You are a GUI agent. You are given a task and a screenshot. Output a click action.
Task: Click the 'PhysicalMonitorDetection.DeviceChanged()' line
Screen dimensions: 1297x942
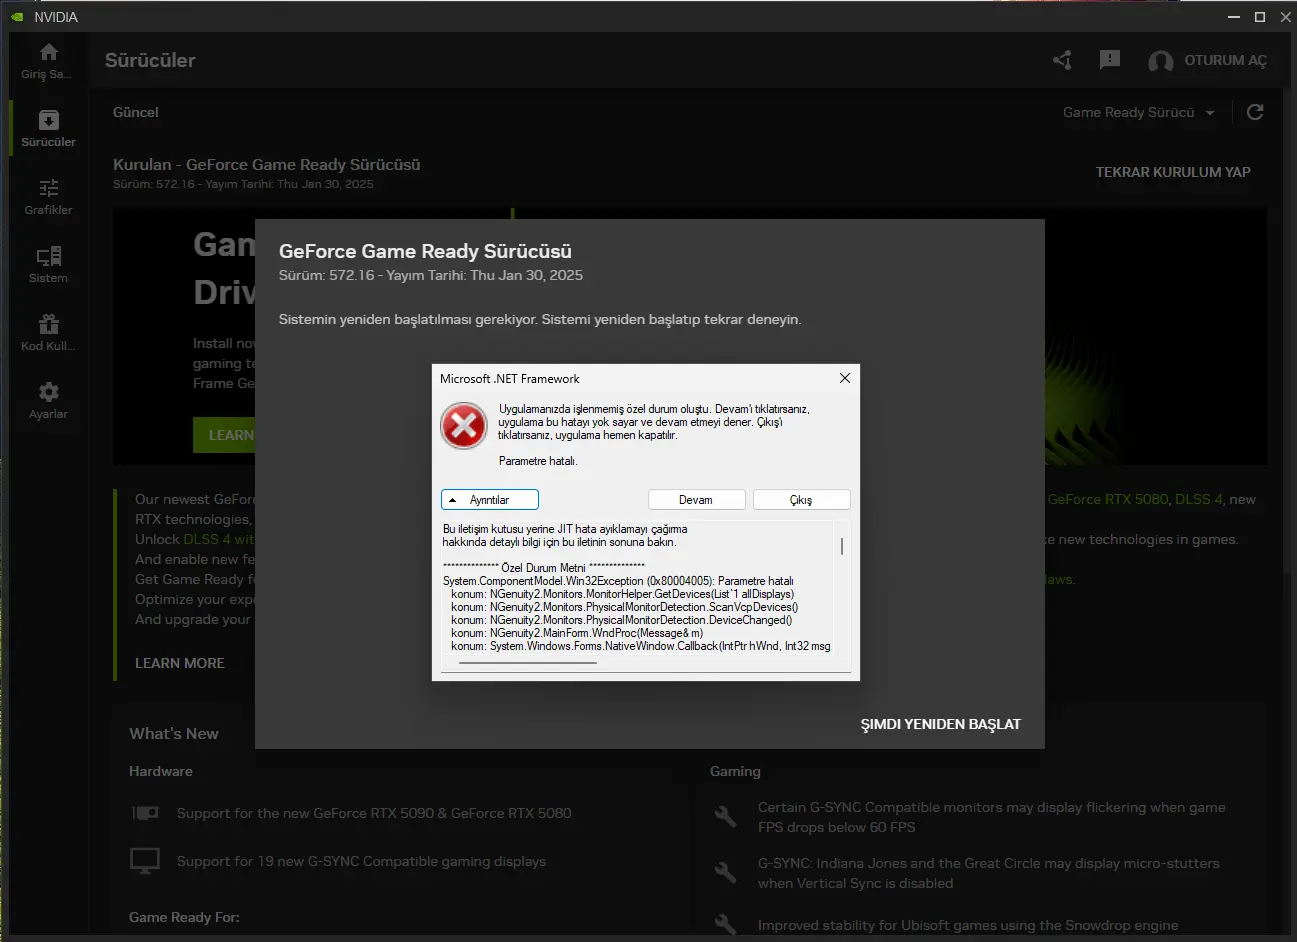pyautogui.click(x=621, y=620)
